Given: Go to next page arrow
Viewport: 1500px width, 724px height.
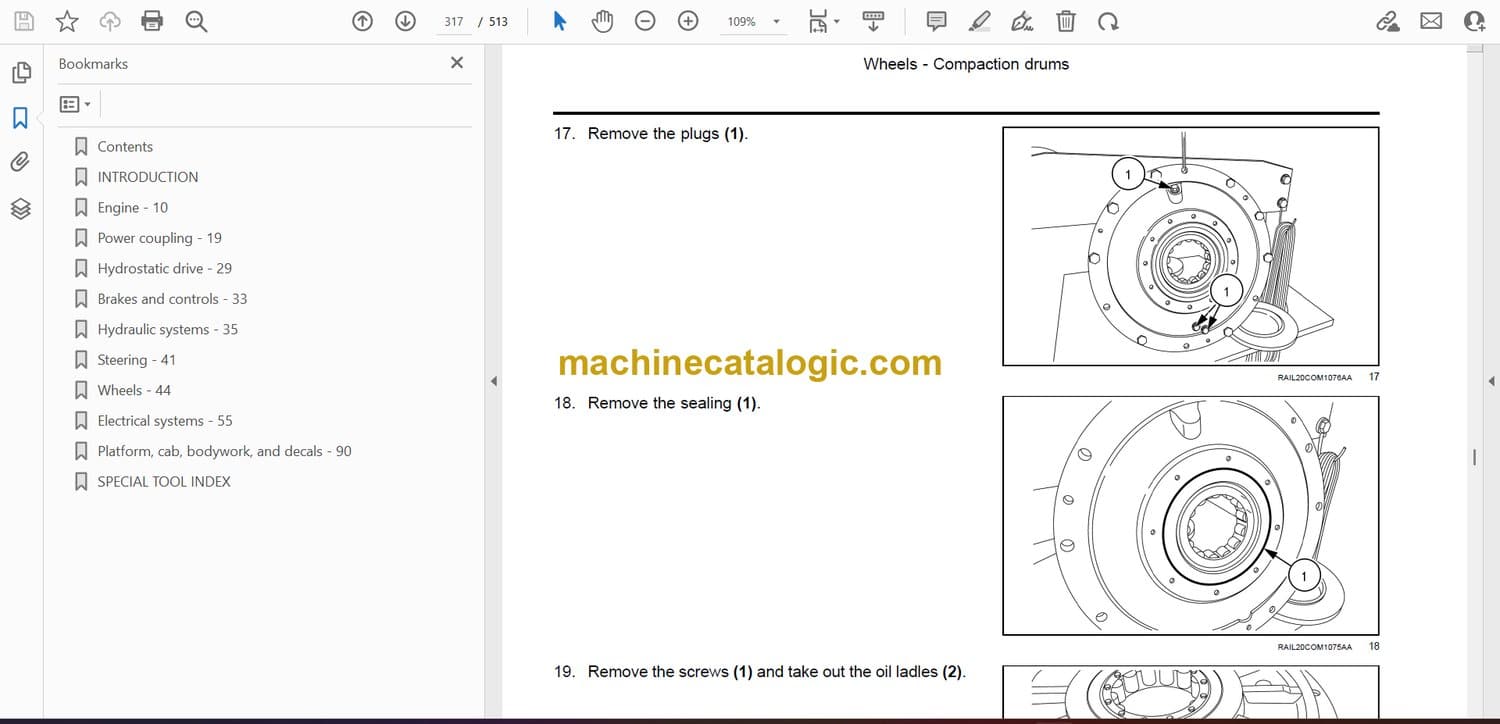Looking at the screenshot, I should pyautogui.click(x=405, y=21).
